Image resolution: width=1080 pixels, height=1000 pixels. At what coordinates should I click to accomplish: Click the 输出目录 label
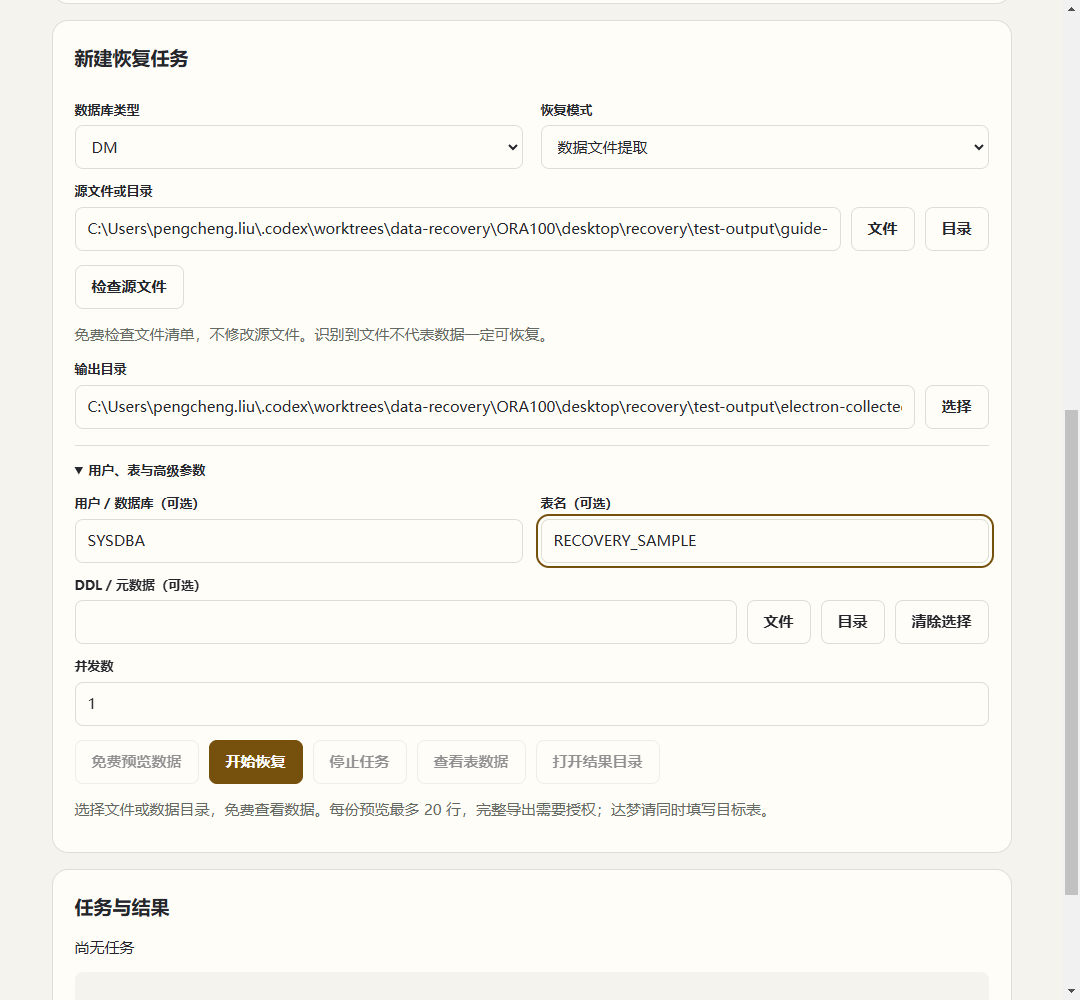tap(101, 369)
